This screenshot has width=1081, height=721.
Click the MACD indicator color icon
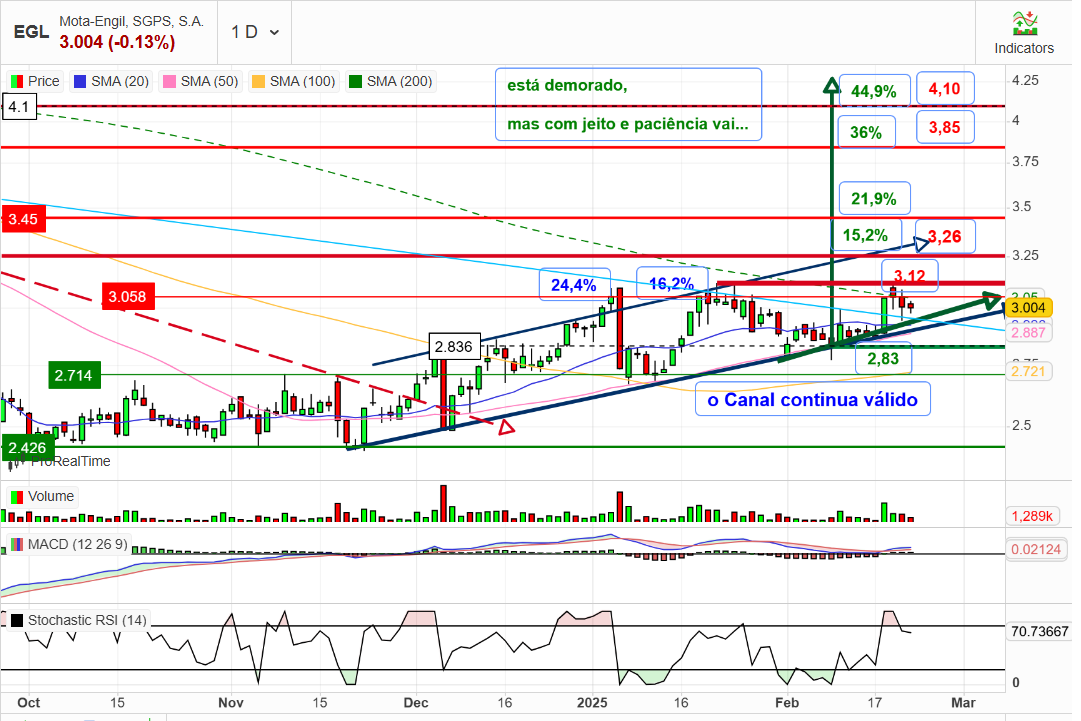pyautogui.click(x=17, y=545)
